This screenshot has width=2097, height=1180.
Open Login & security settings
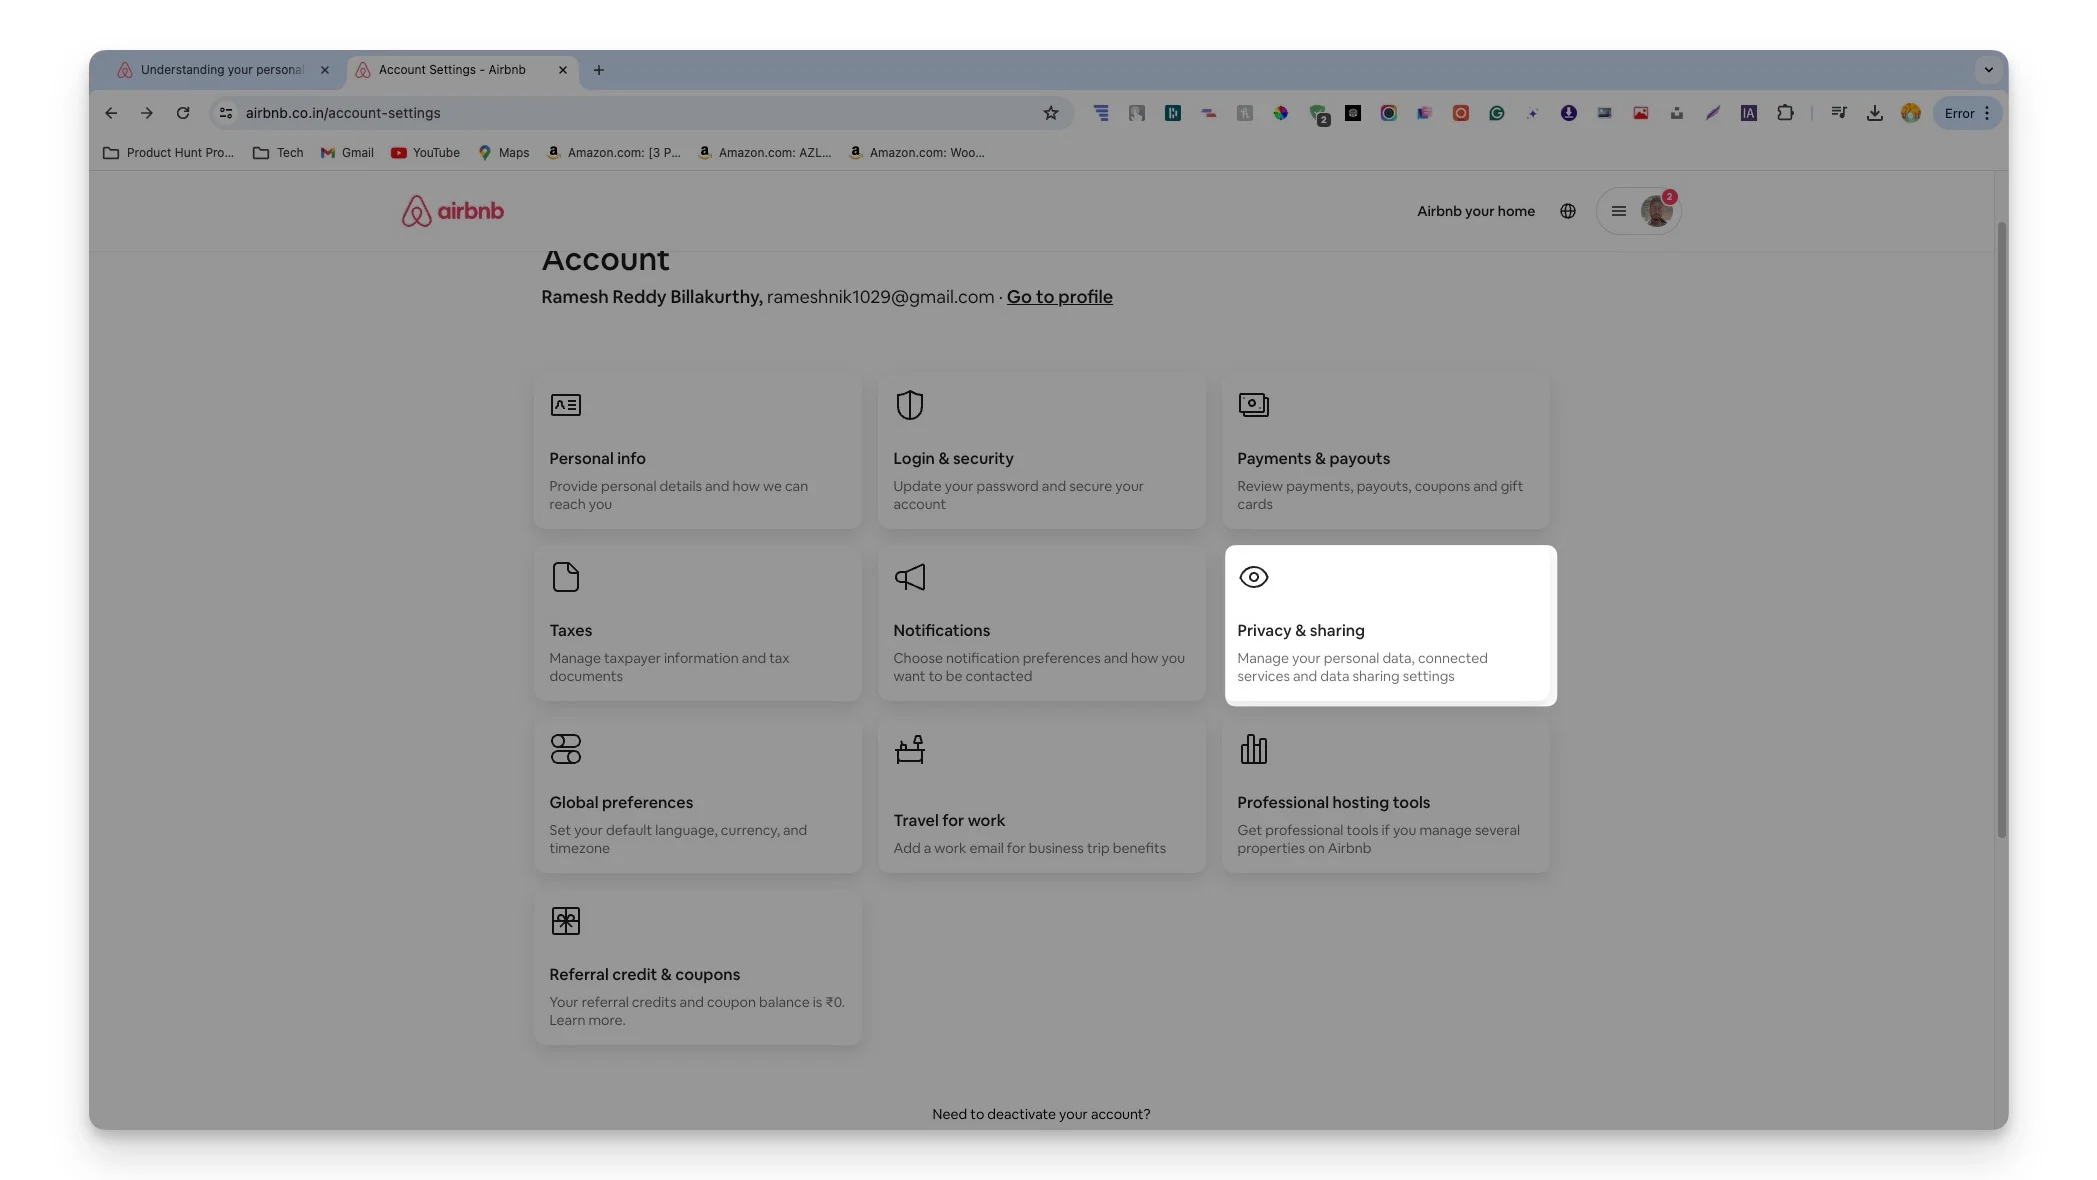[x=1040, y=450]
